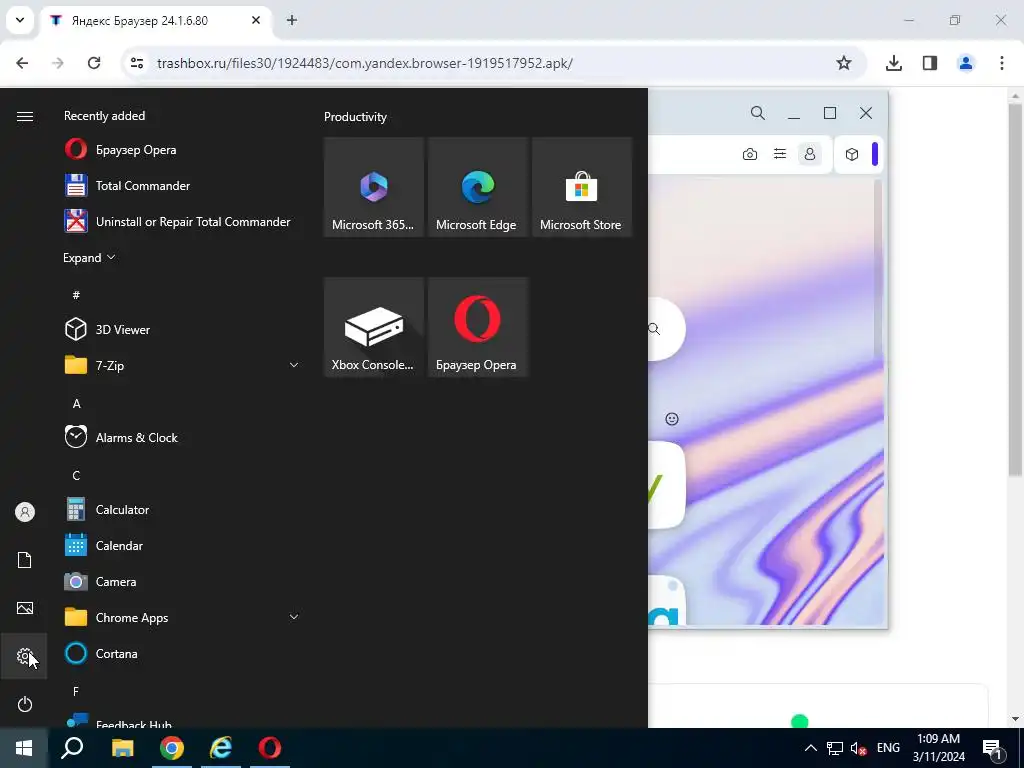Toggle the Start menu hamburger navigation
The width and height of the screenshot is (1024, 768).
24,116
